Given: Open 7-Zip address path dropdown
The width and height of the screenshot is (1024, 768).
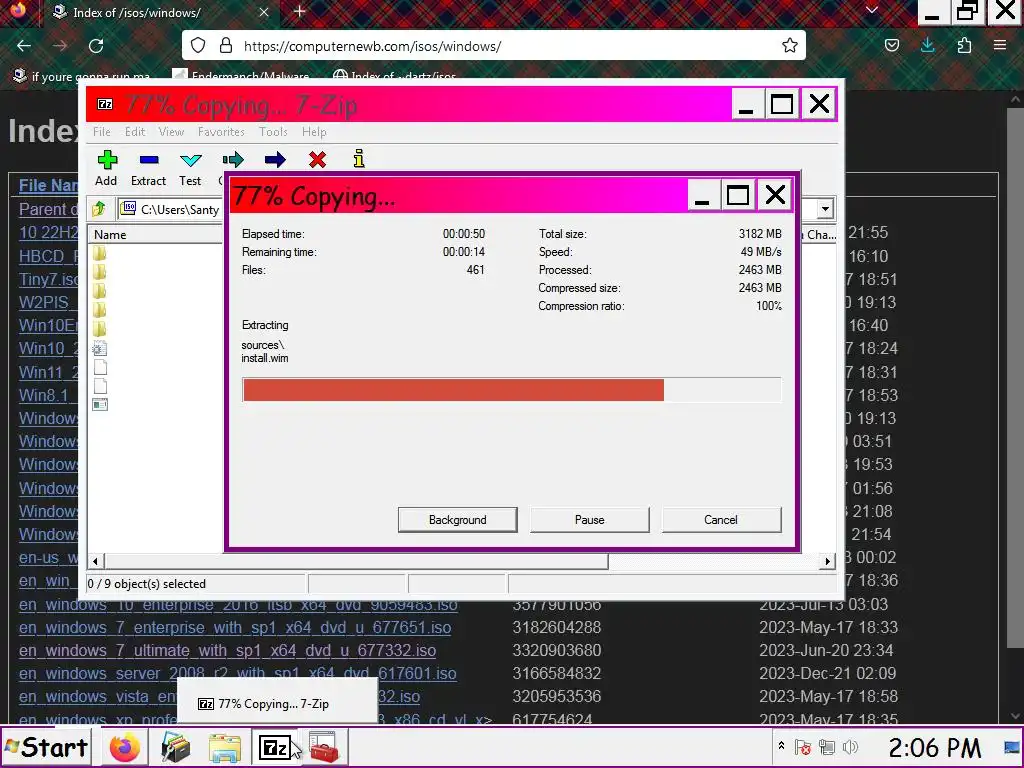Looking at the screenshot, I should click(825, 209).
